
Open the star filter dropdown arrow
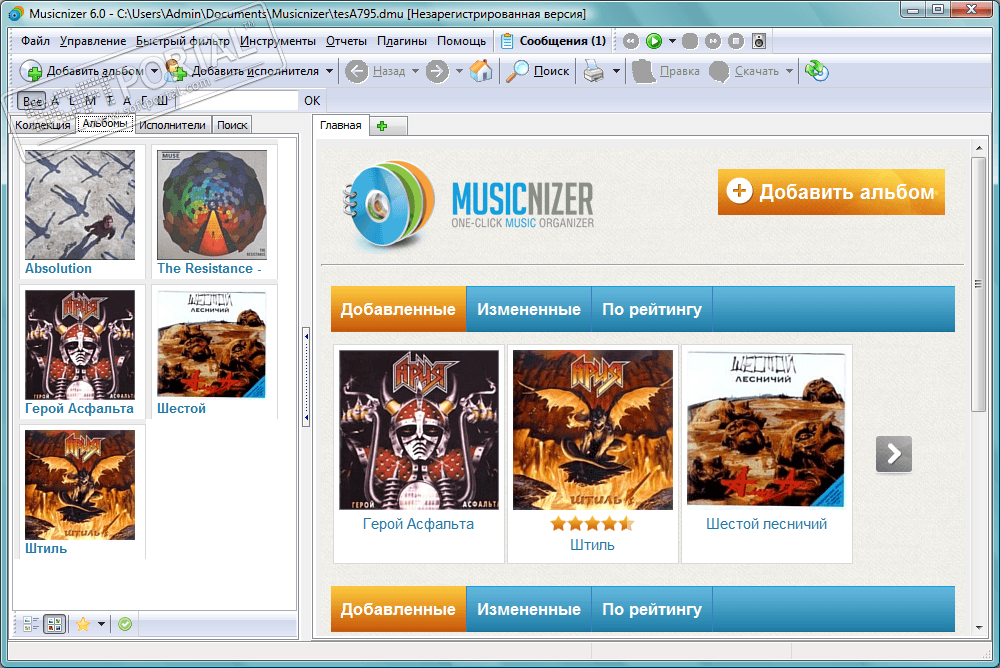(x=101, y=624)
